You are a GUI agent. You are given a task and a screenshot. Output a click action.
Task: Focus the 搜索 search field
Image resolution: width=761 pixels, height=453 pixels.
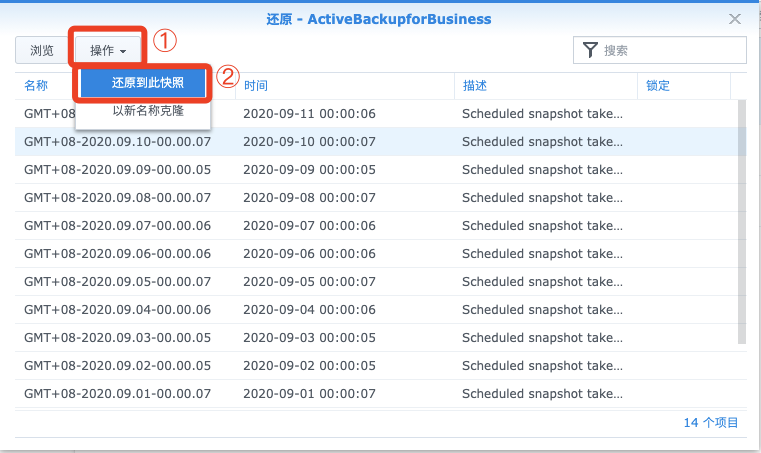click(x=660, y=50)
